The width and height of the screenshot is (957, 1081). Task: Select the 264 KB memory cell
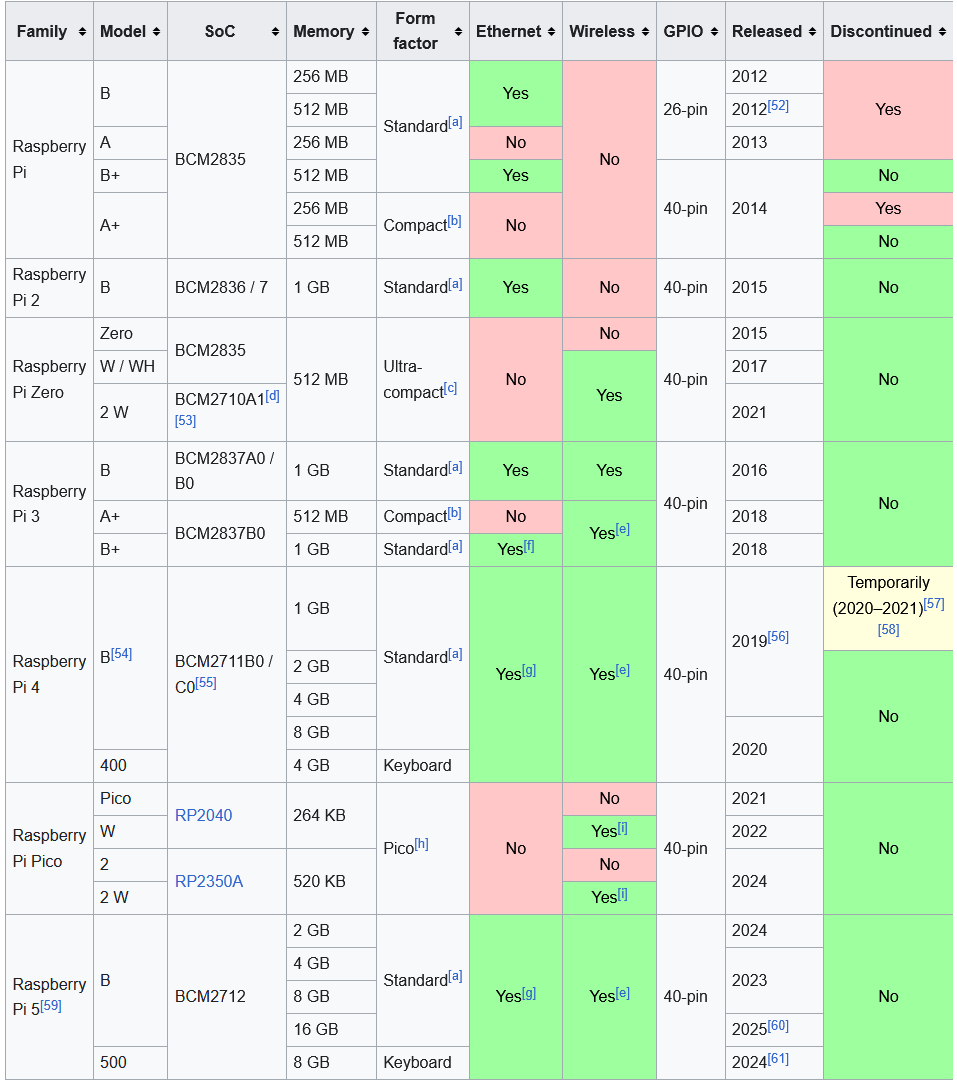332,816
